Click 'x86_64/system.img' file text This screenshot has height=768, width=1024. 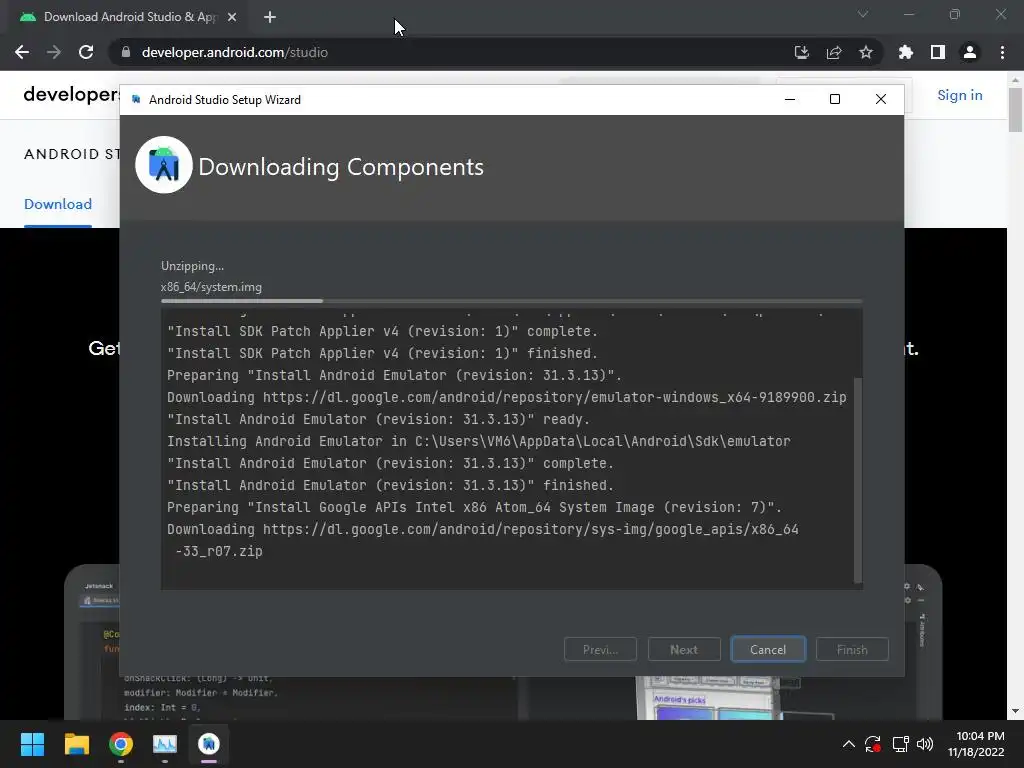(x=211, y=287)
